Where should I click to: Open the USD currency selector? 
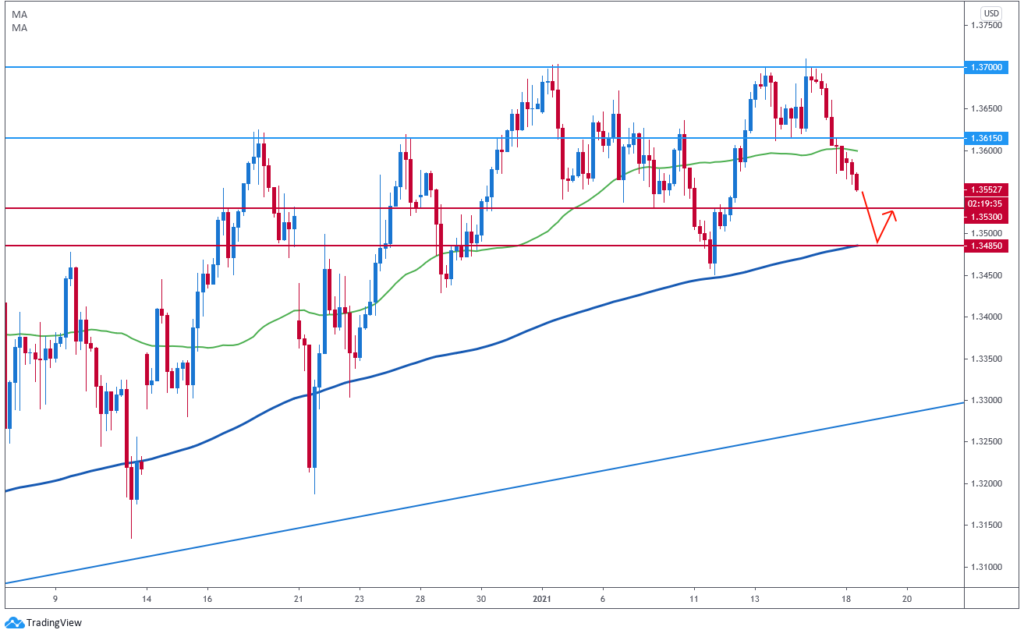click(x=991, y=13)
